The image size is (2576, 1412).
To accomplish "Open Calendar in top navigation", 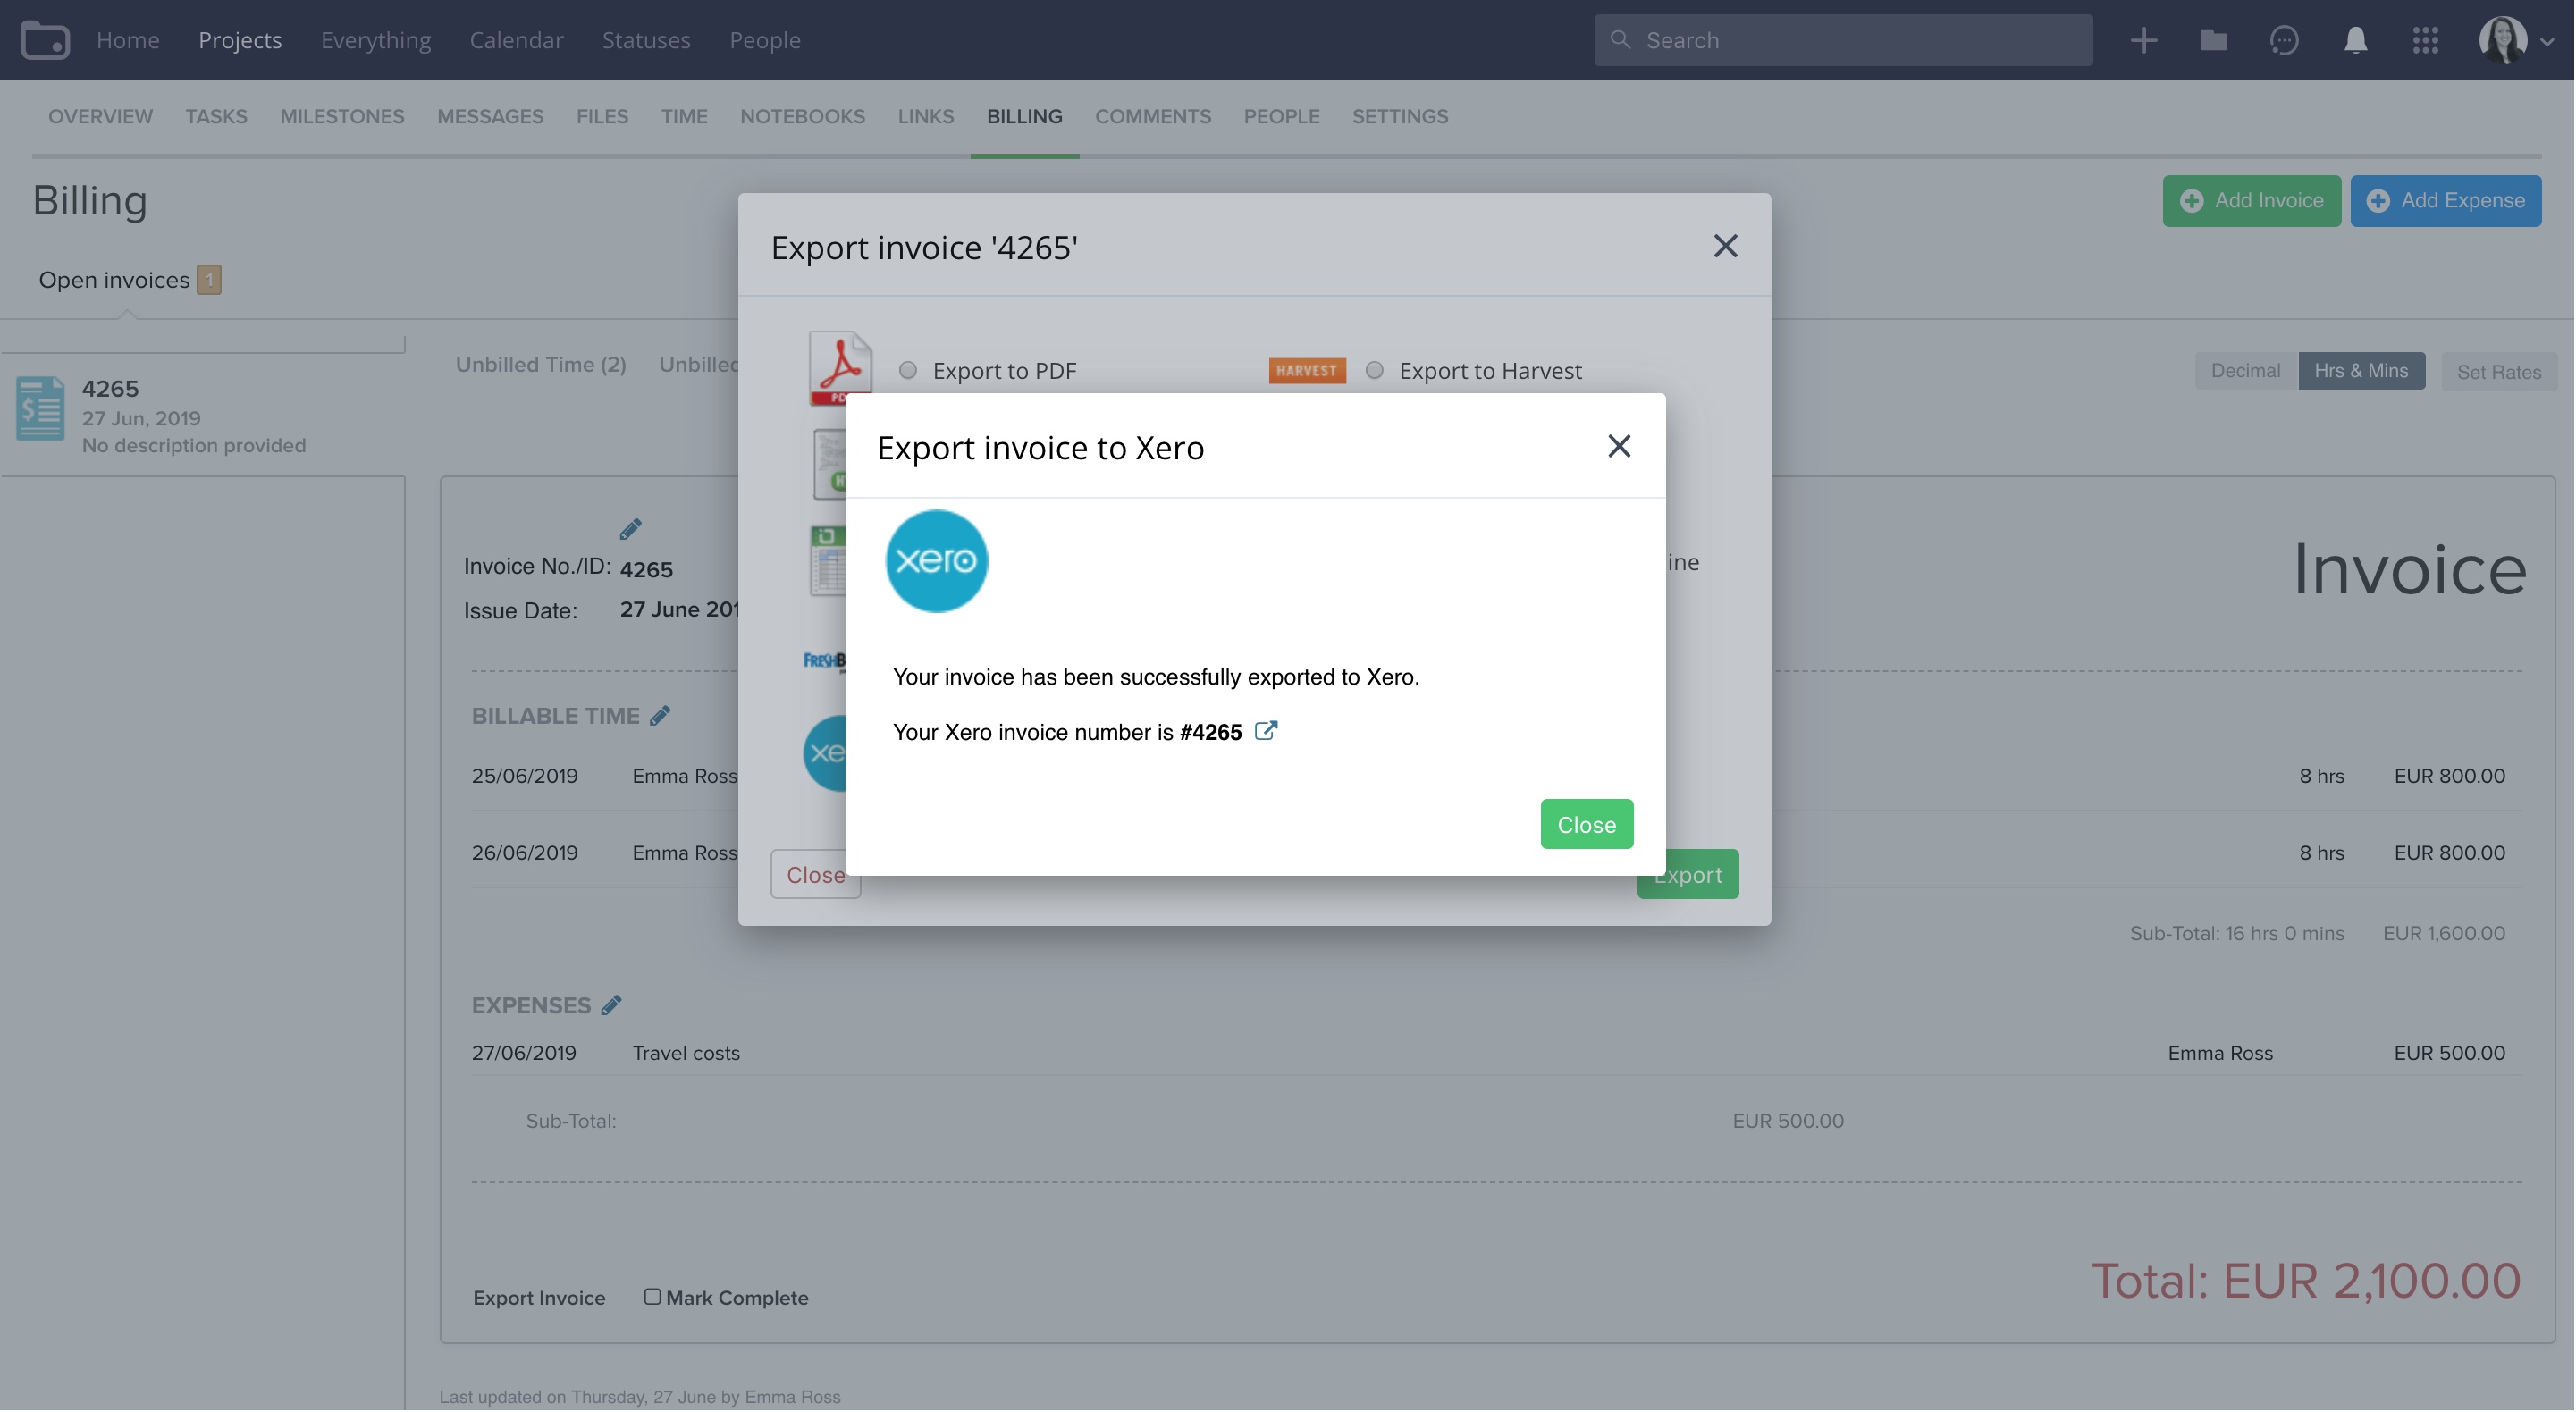I will click(x=516, y=40).
